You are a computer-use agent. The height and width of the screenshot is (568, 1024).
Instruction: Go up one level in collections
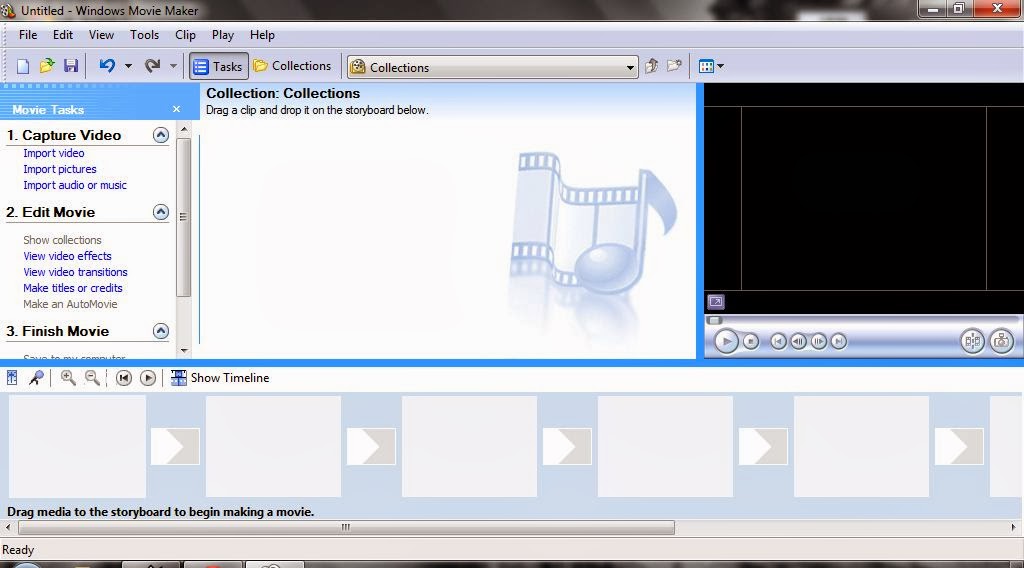coord(651,66)
